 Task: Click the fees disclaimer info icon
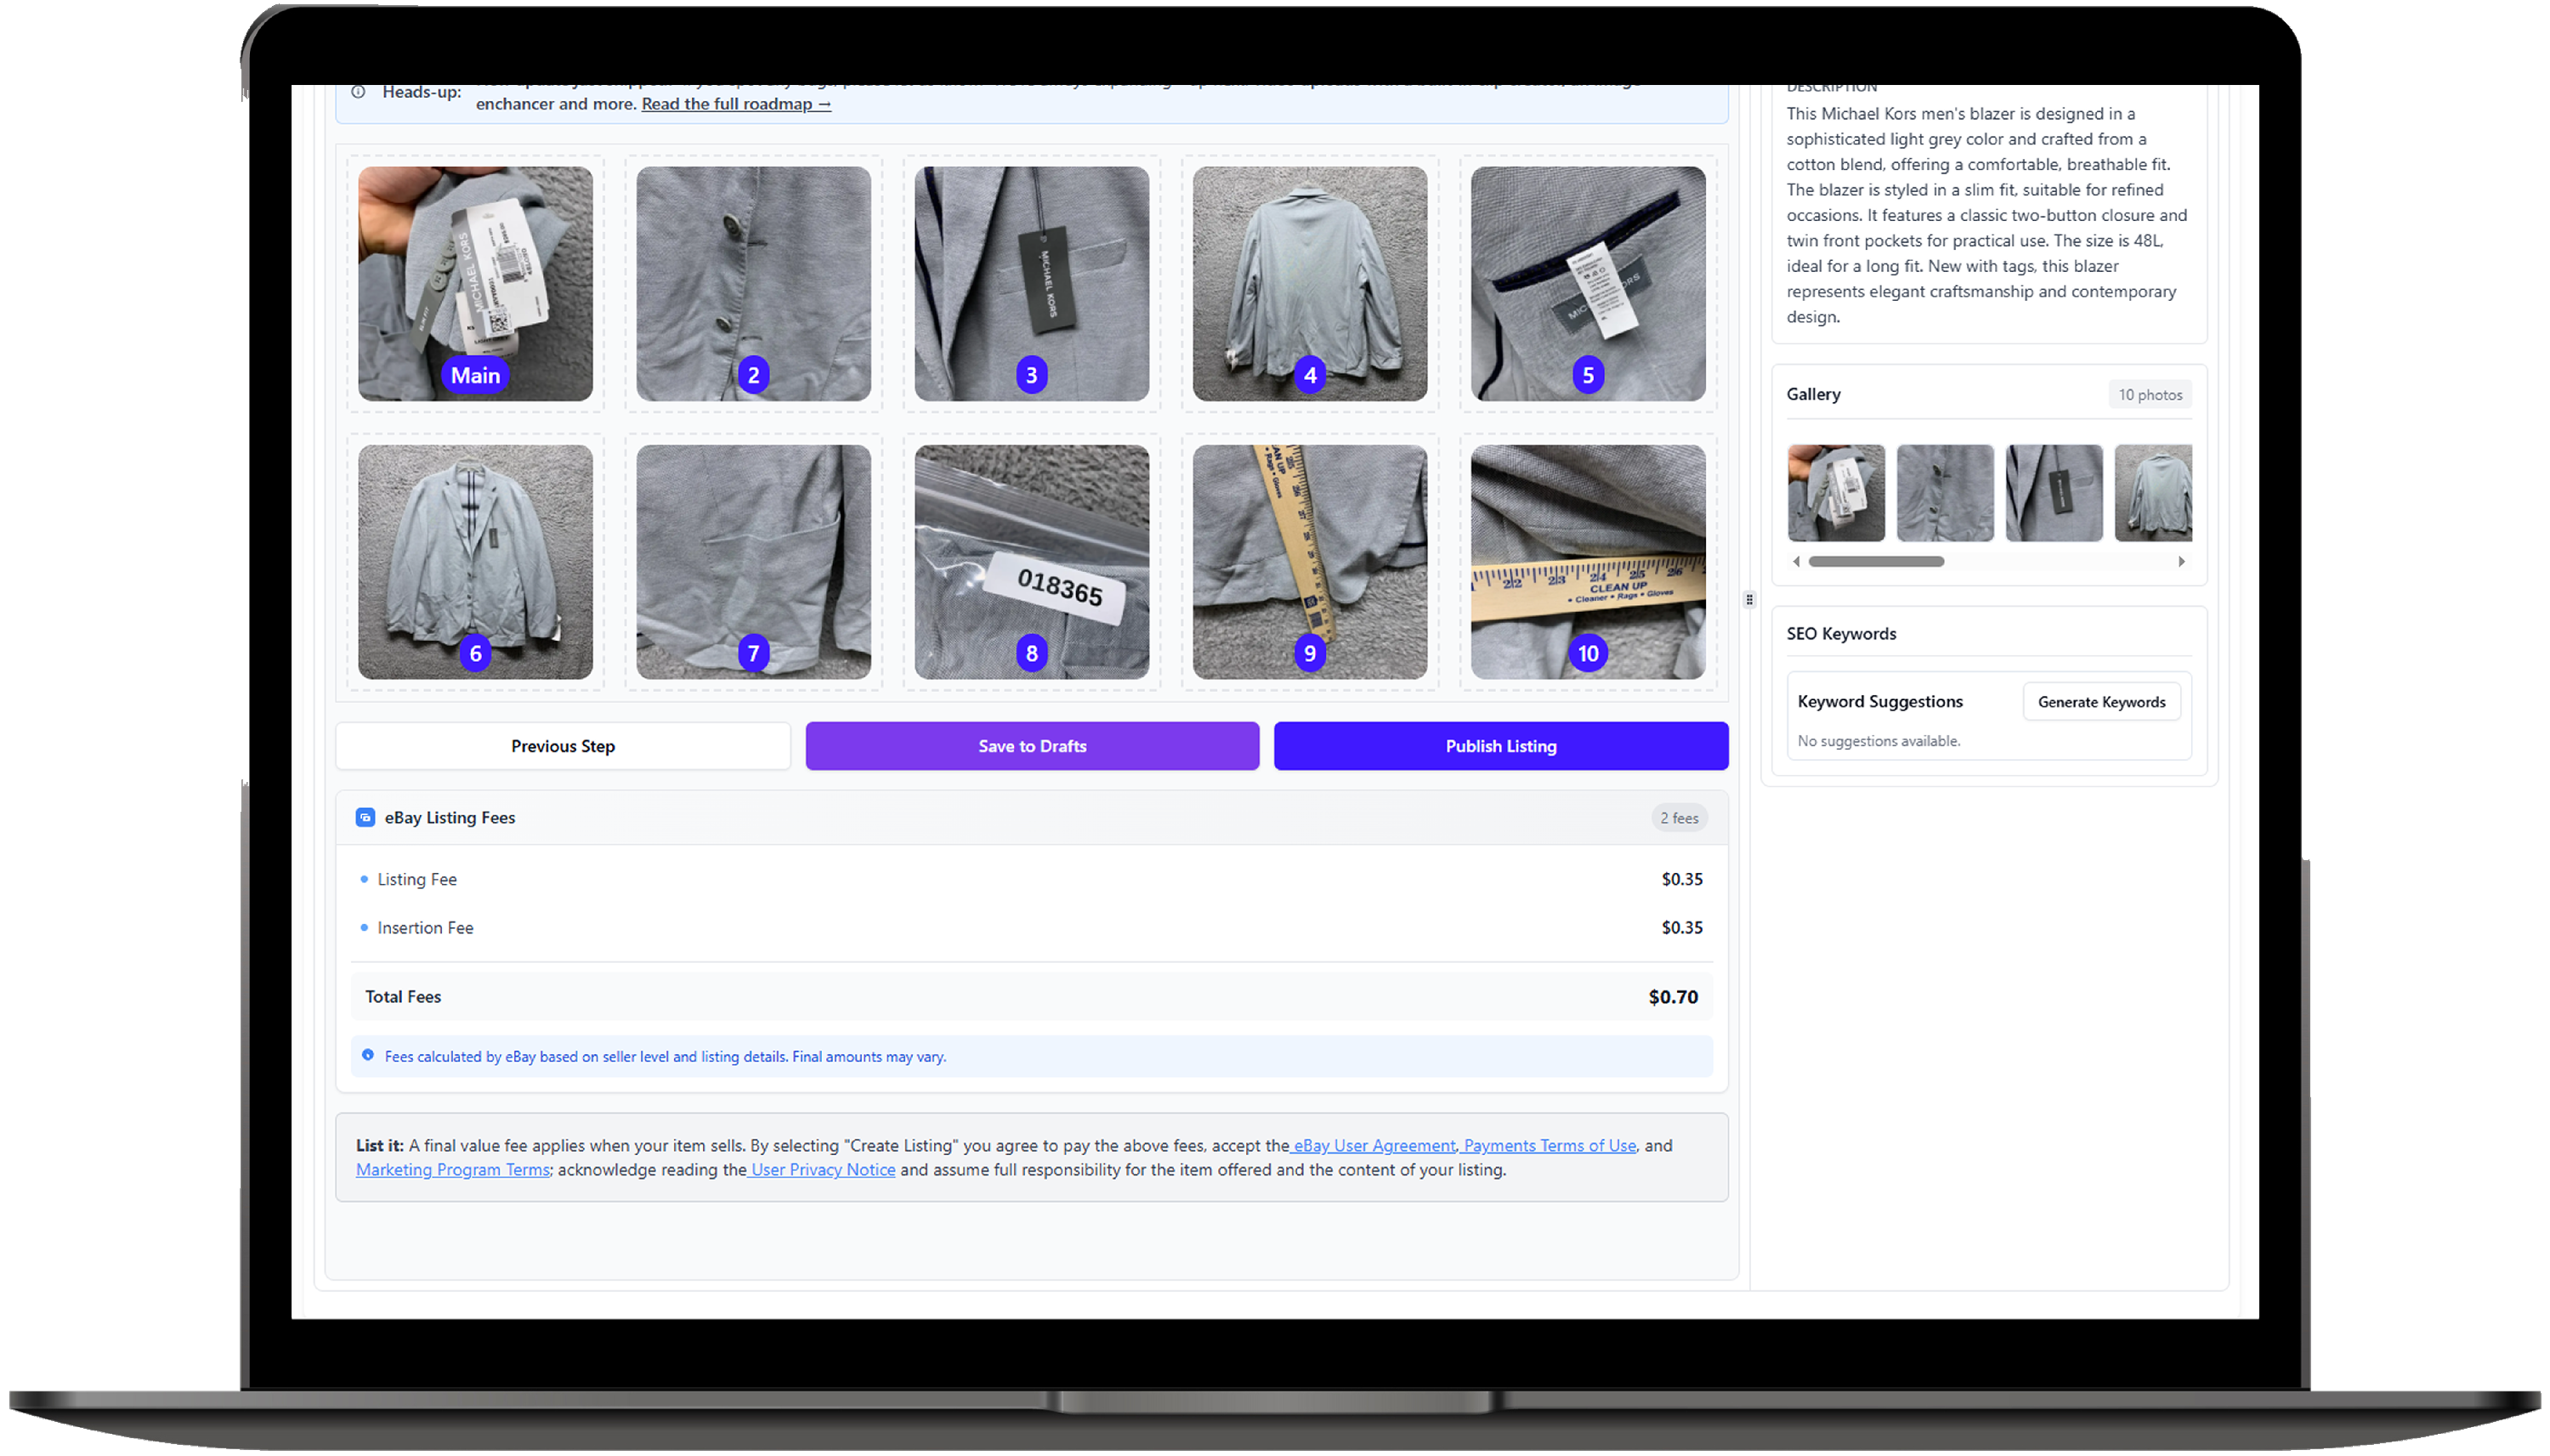pos(368,1055)
